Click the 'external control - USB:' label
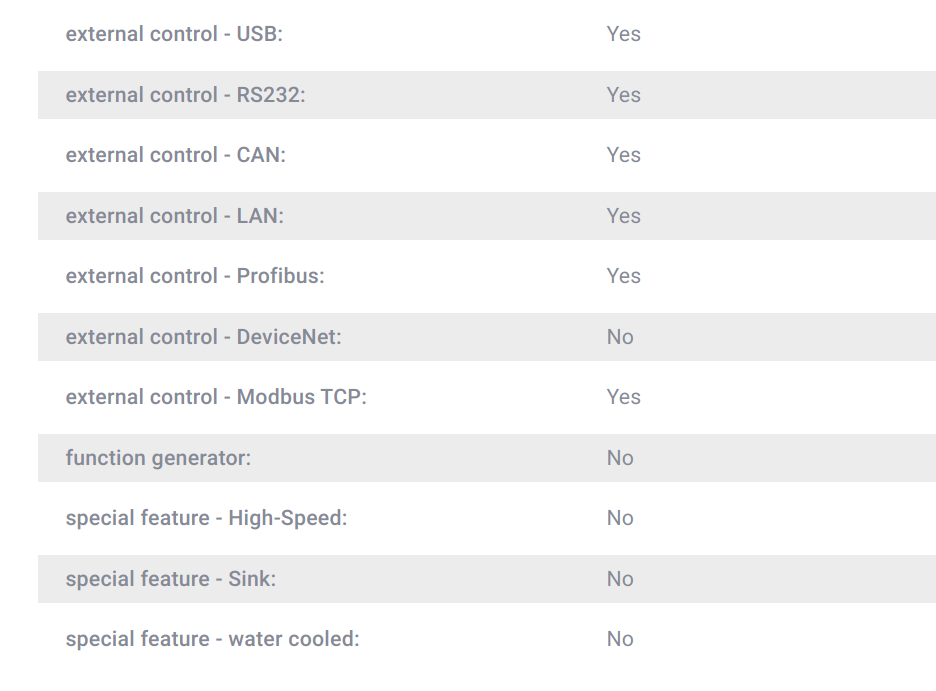This screenshot has width=936, height=691. pos(174,34)
